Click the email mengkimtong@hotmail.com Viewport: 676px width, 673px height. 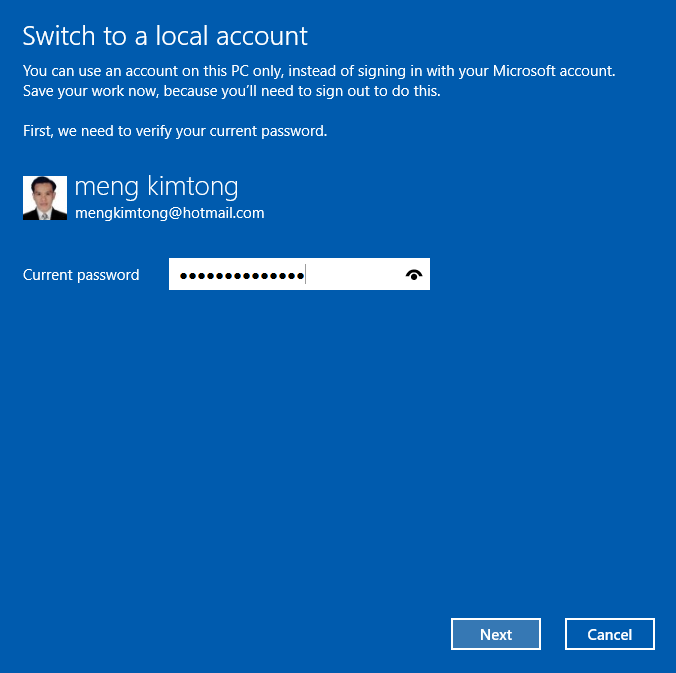coord(170,213)
